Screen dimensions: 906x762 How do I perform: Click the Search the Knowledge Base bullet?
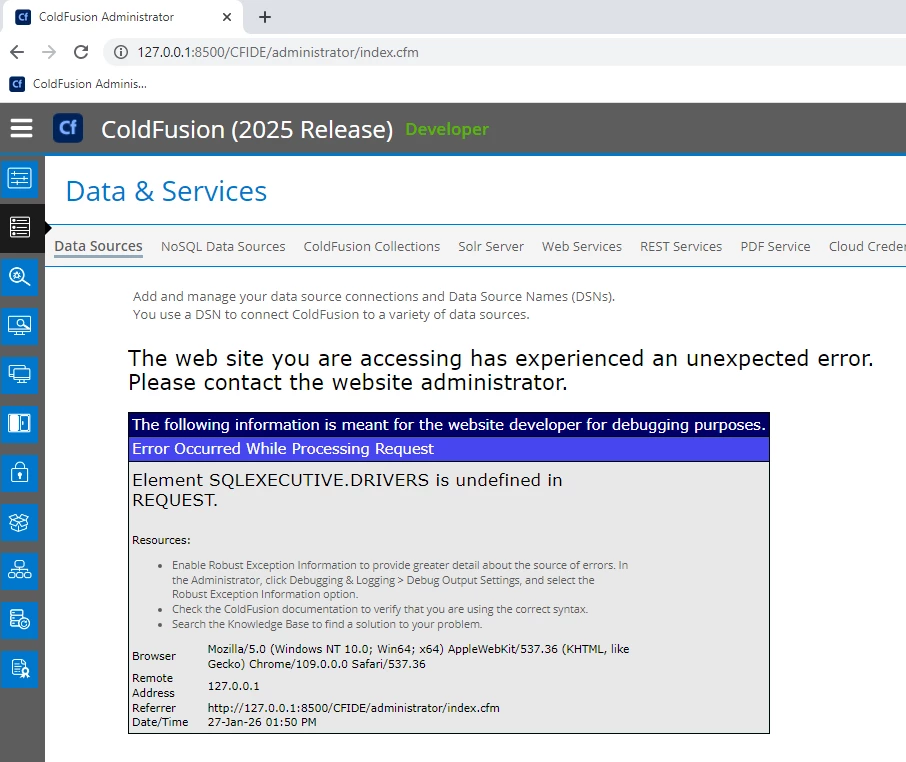coord(327,624)
